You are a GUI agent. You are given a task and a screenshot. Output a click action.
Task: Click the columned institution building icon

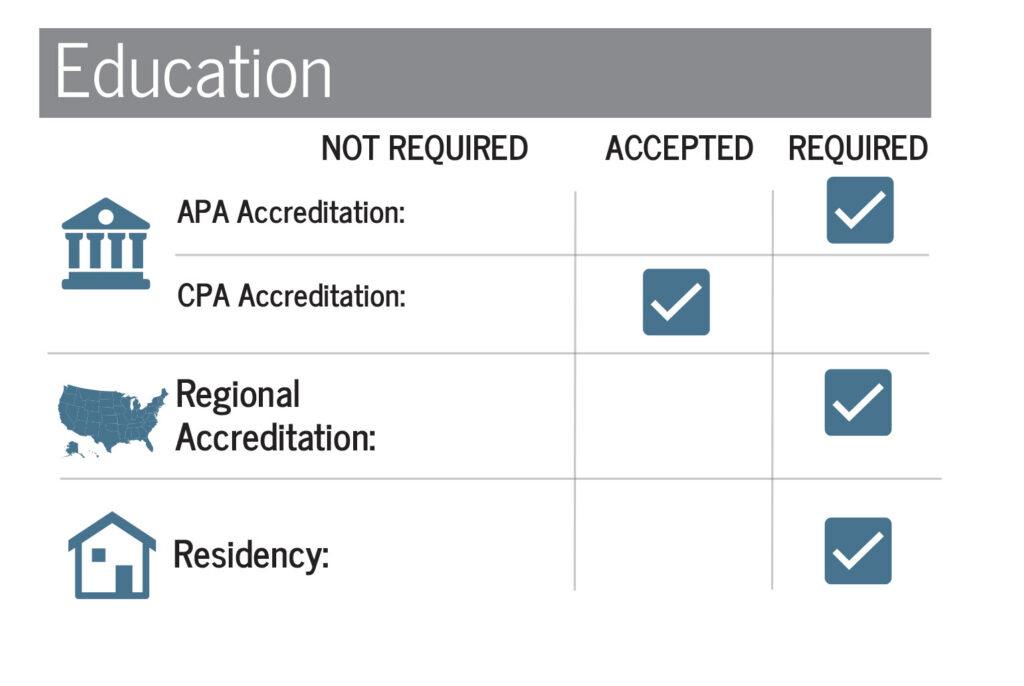[106, 243]
